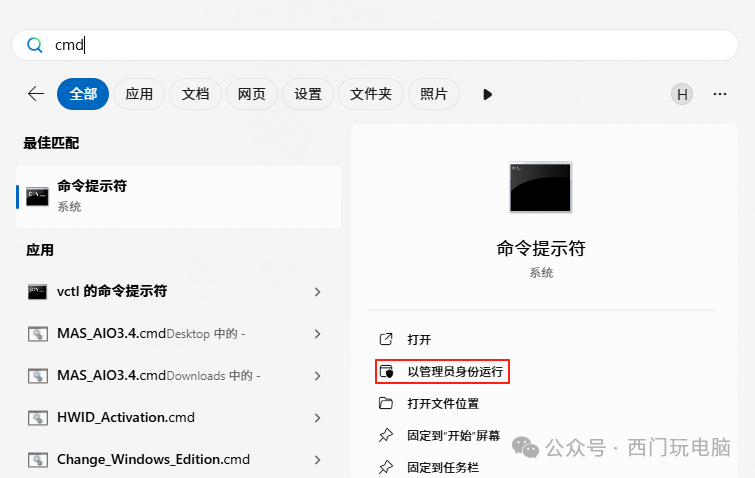This screenshot has height=478, width=755.
Task: Click the large Command Prompt preview icon
Action: (x=540, y=187)
